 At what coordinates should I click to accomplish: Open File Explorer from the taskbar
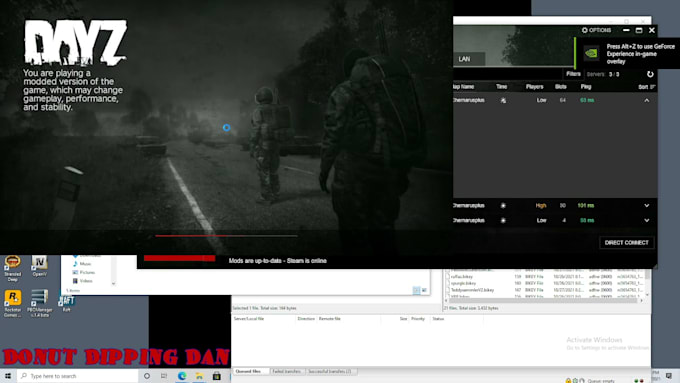pyautogui.click(x=199, y=376)
